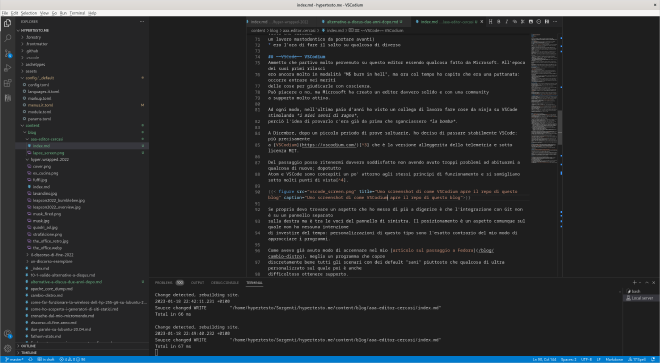This screenshot has height=363, width=660.
Task: Click the editor vertical scrollbar
Action: point(560,127)
